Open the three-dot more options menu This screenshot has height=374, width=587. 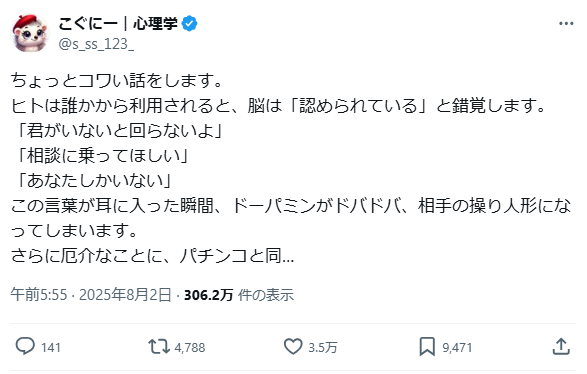566,24
